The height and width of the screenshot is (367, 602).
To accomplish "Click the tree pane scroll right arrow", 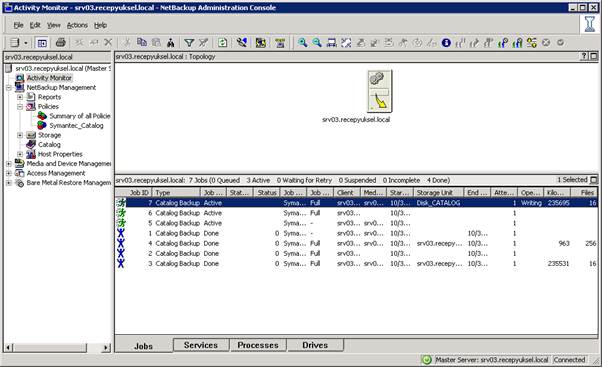I will point(106,348).
